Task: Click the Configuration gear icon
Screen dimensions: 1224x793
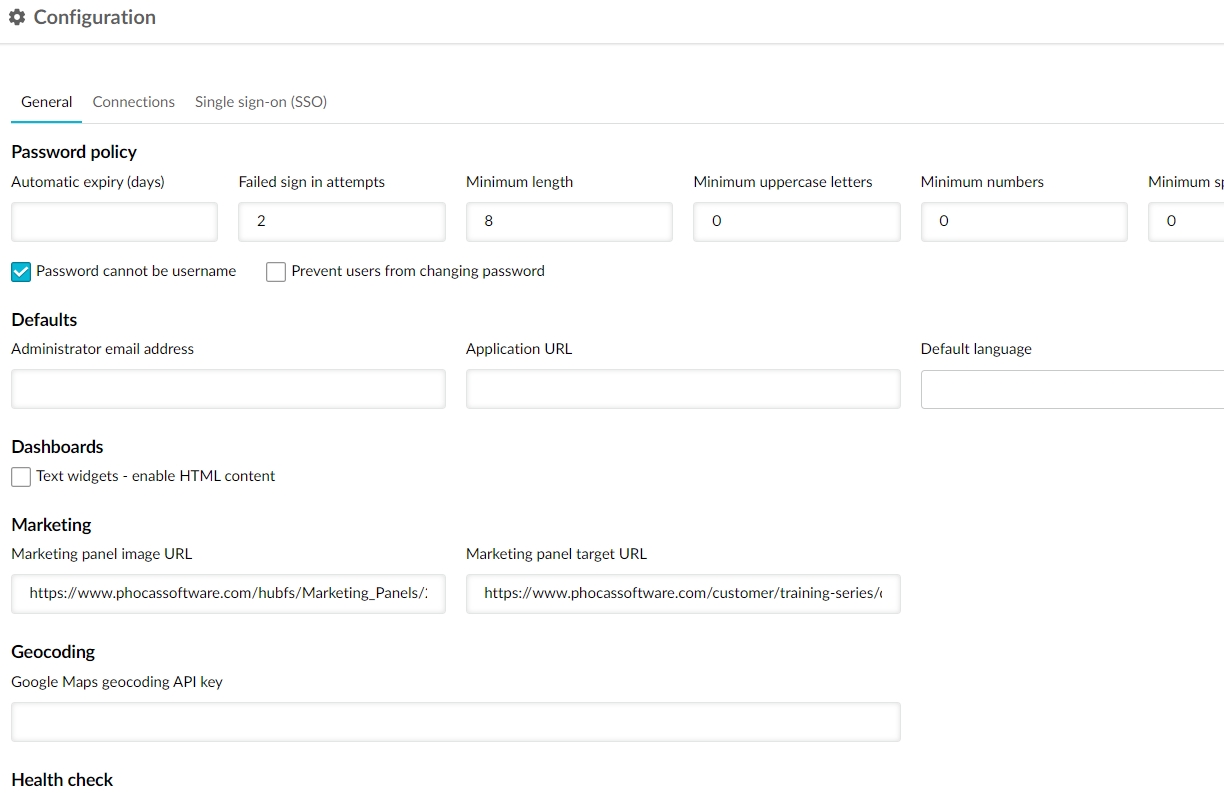Action: click(17, 18)
